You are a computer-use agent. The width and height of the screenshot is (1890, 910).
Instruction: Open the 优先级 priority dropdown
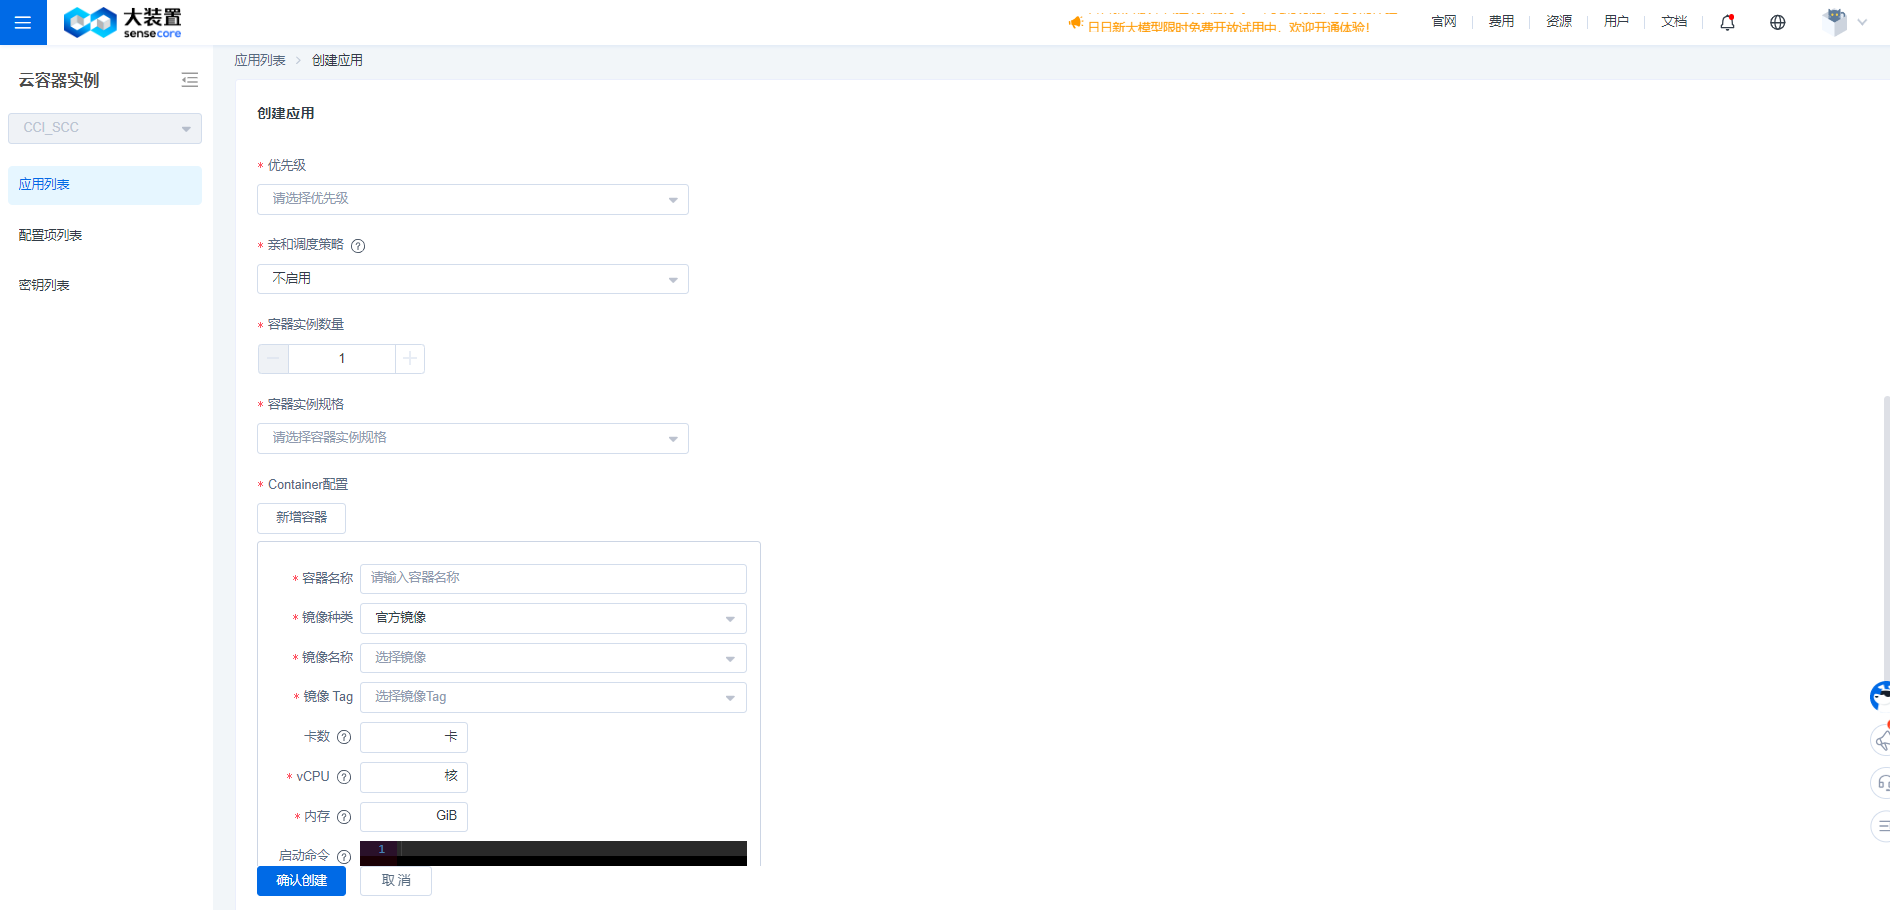coord(472,199)
